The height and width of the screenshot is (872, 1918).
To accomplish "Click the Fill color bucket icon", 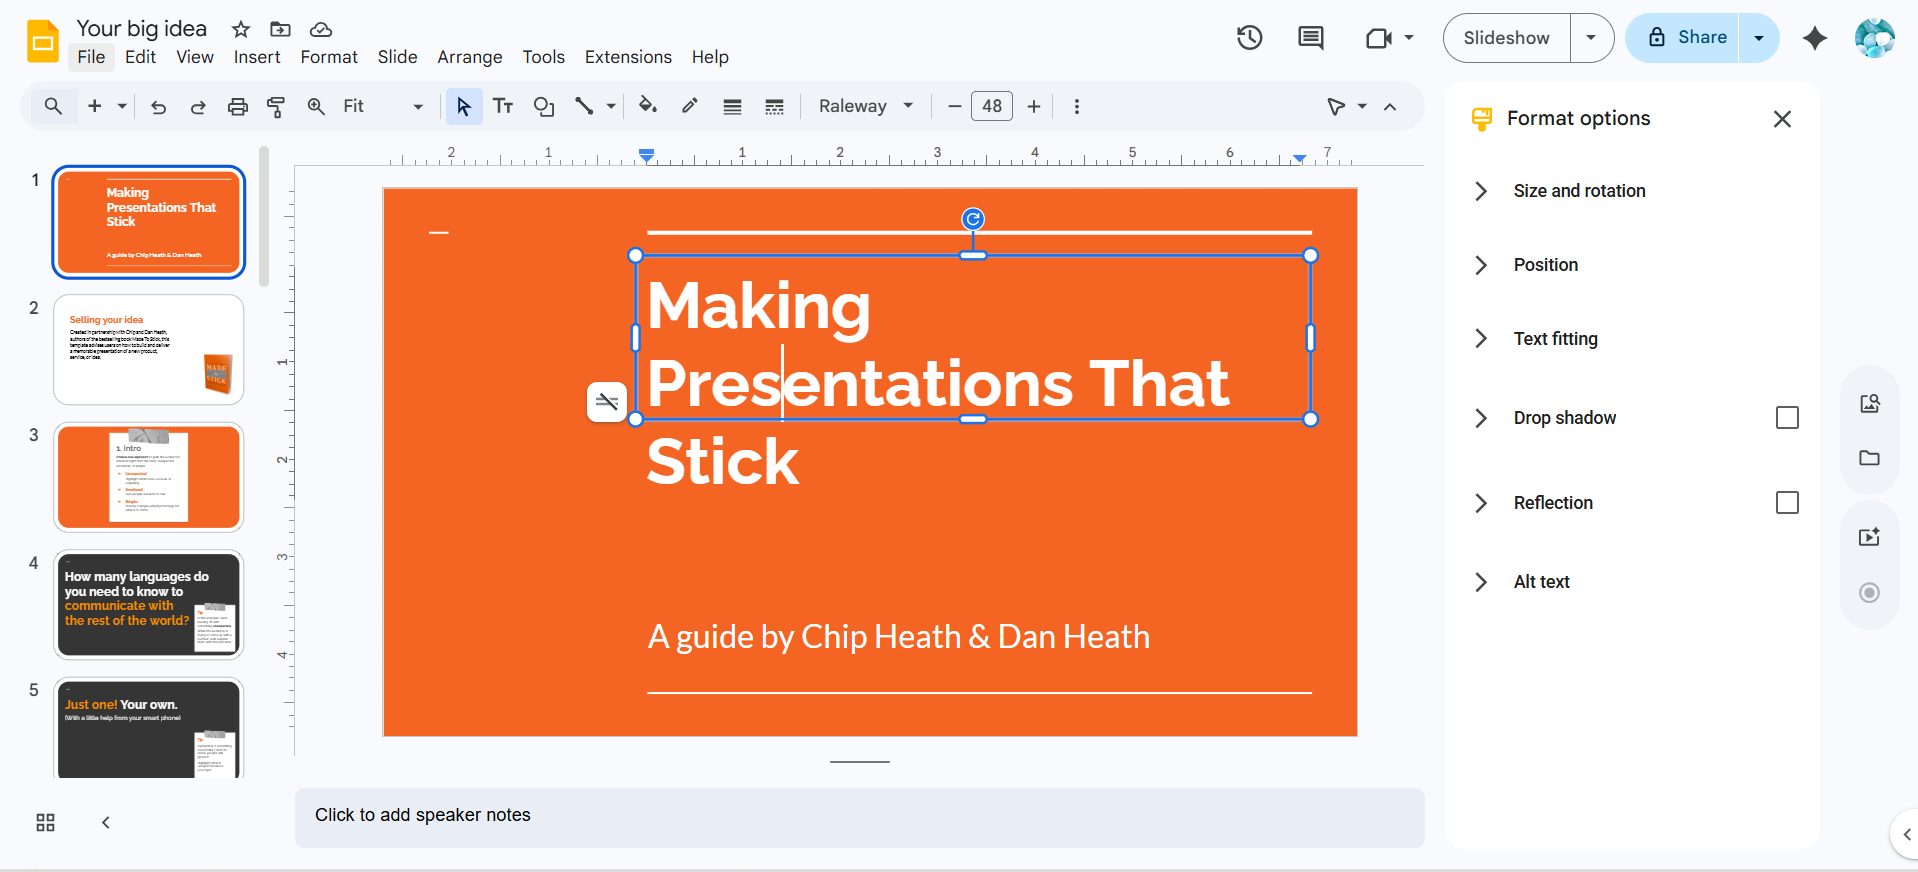I will [647, 106].
